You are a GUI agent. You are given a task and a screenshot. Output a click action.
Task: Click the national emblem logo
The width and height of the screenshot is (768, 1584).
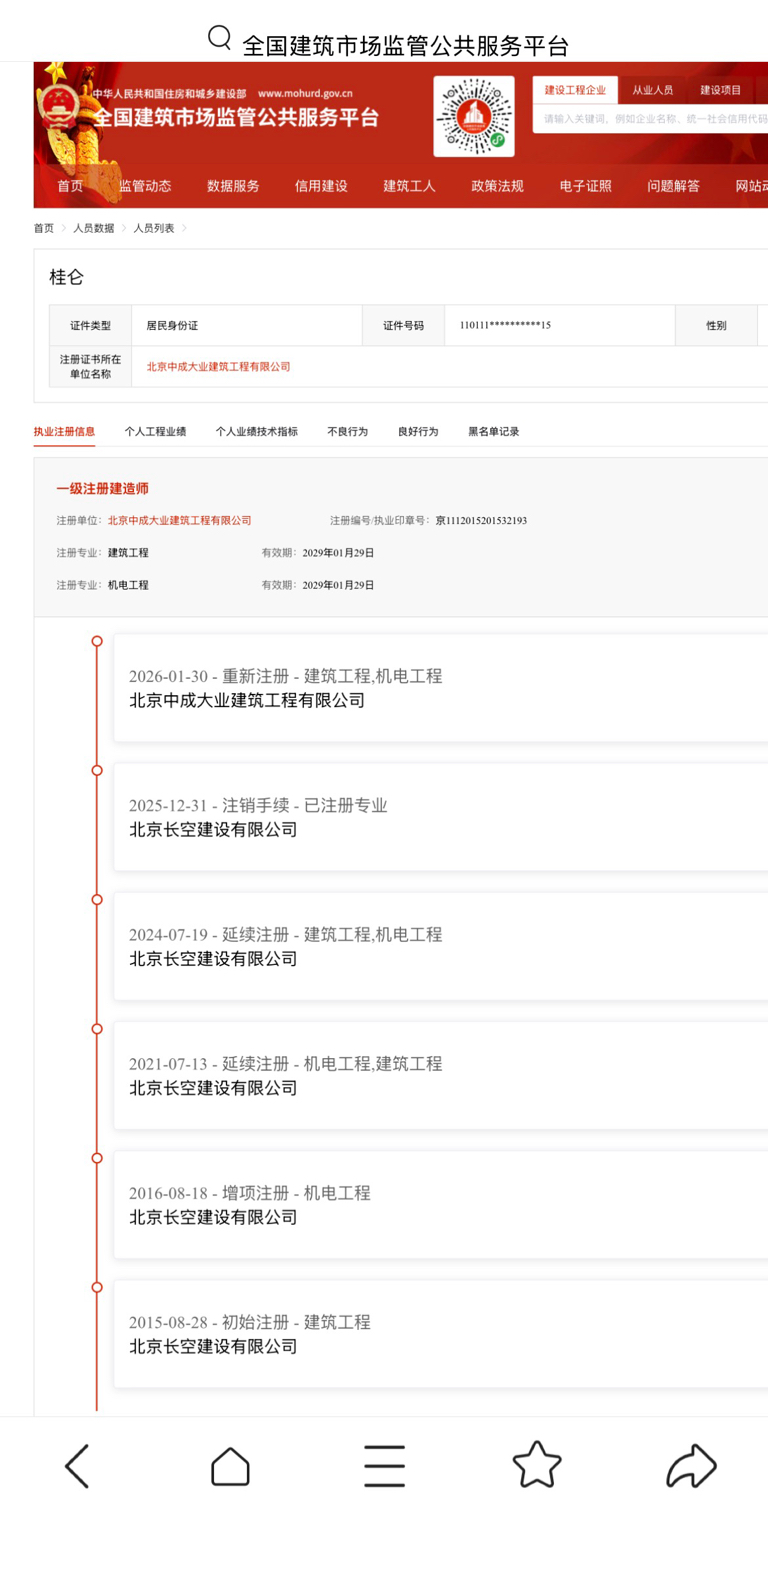57,105
